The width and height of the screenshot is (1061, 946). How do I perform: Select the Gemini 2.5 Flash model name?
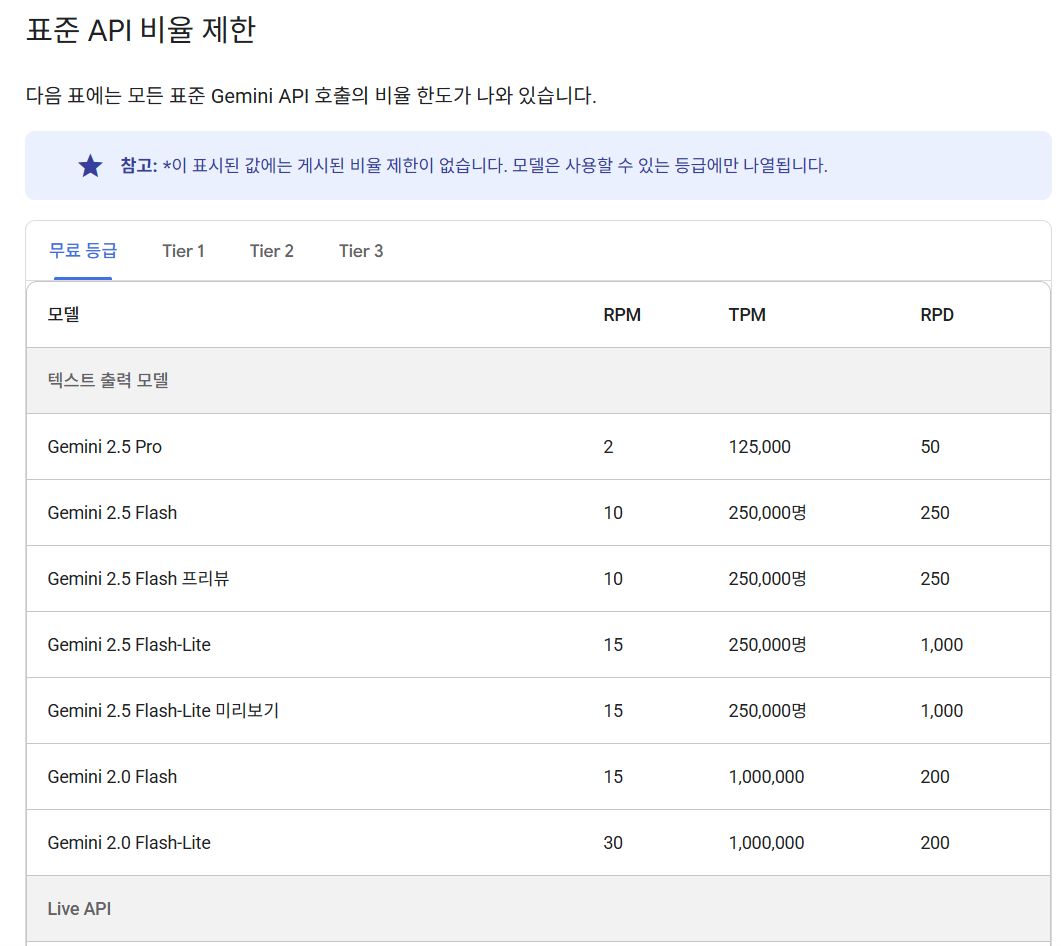(x=112, y=513)
